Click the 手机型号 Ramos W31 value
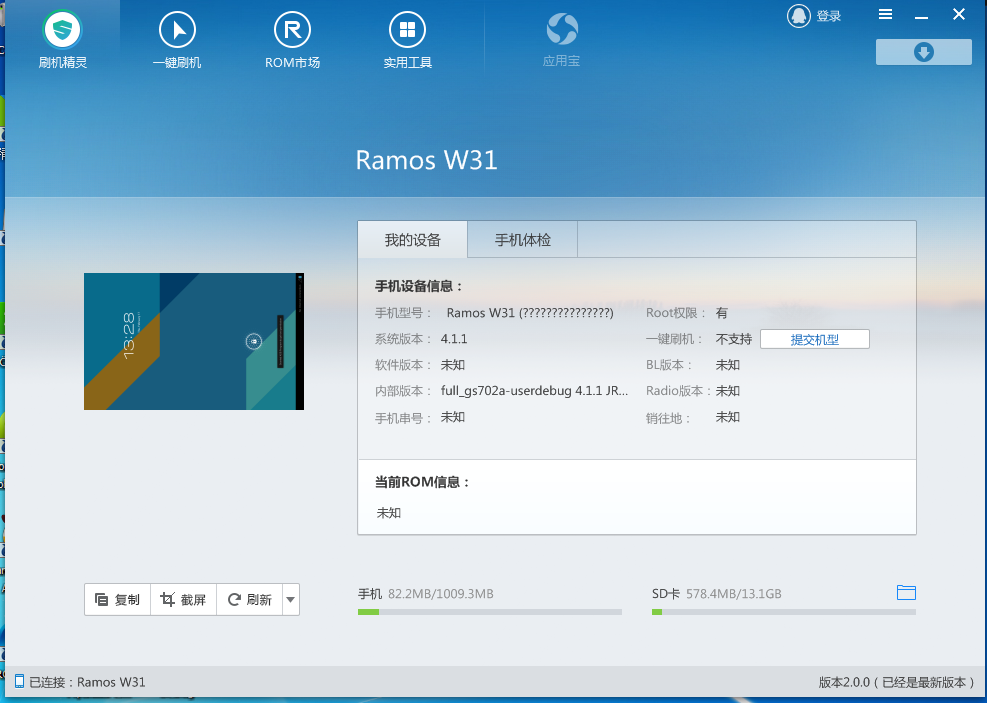 click(x=530, y=313)
